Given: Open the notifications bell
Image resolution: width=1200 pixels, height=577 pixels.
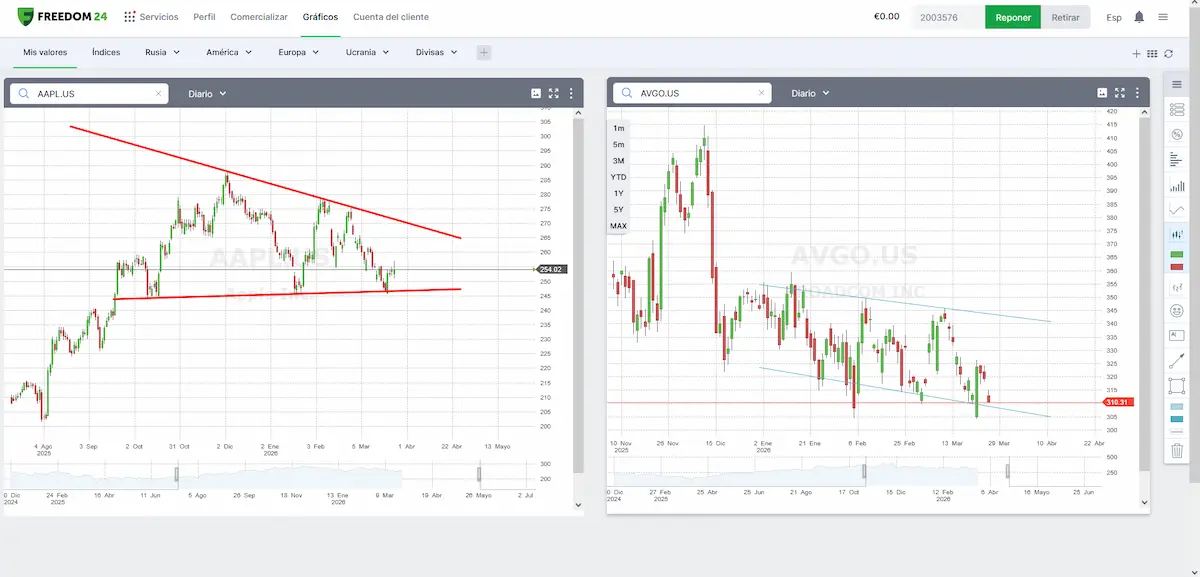Looking at the screenshot, I should click(1139, 17).
